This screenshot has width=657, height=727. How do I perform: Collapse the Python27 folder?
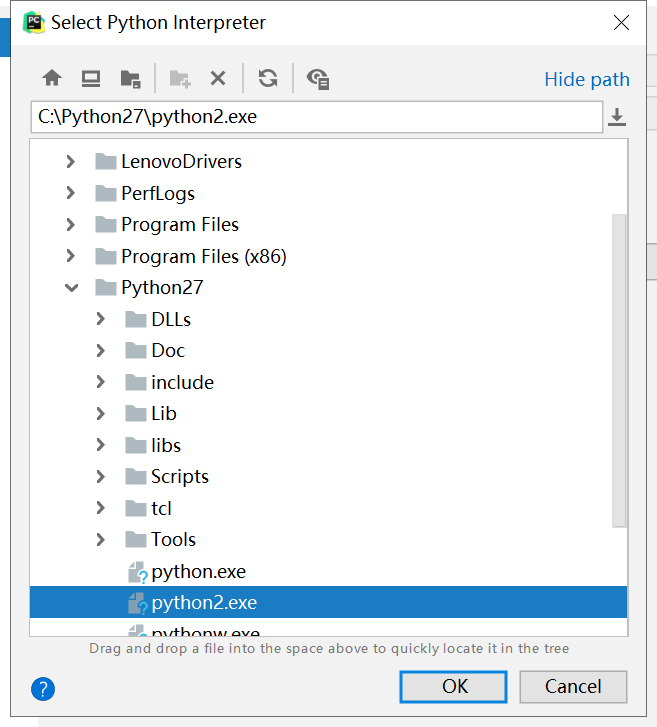pyautogui.click(x=71, y=288)
